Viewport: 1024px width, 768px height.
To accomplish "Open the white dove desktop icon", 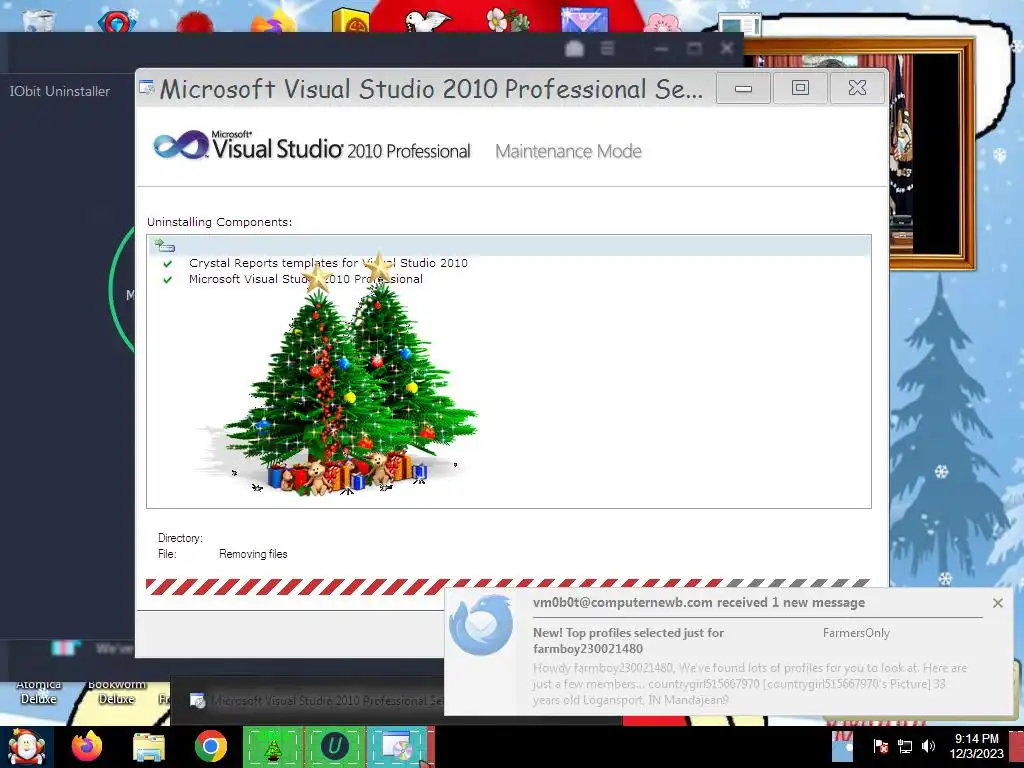I will coord(428,20).
